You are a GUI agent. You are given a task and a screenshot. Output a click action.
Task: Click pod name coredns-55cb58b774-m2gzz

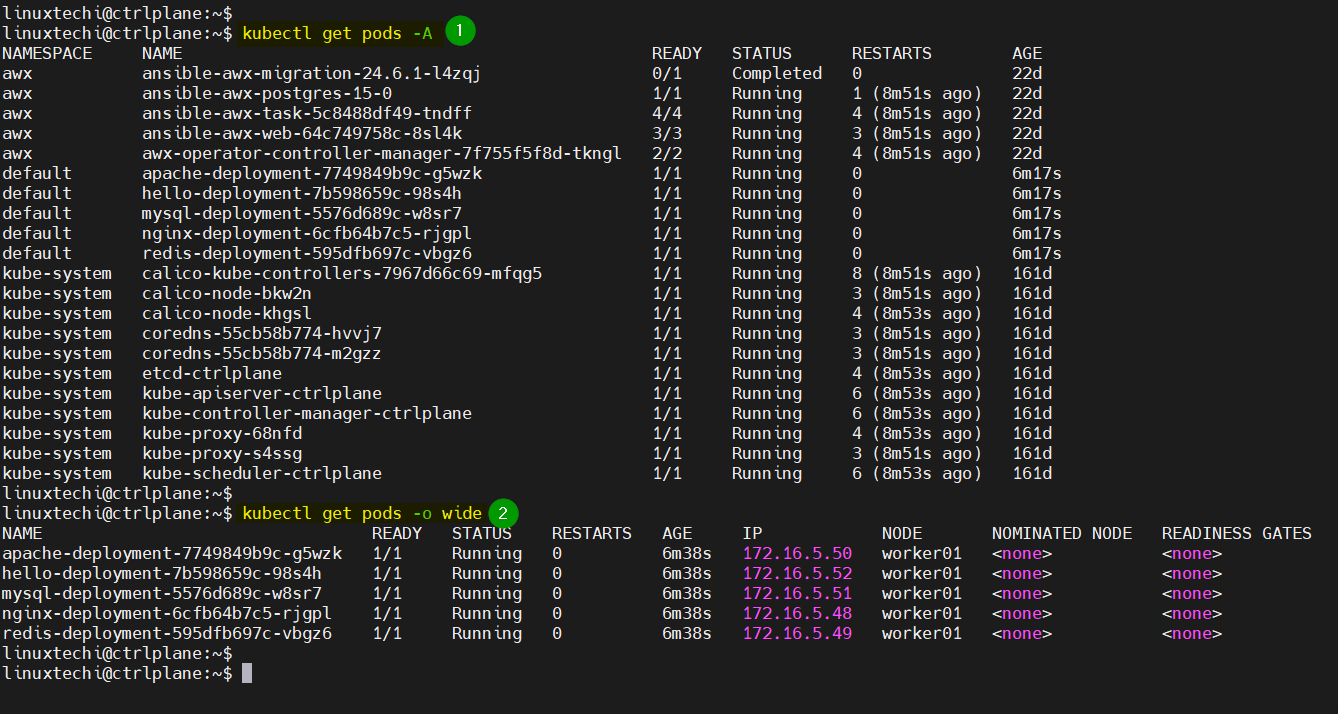262,354
